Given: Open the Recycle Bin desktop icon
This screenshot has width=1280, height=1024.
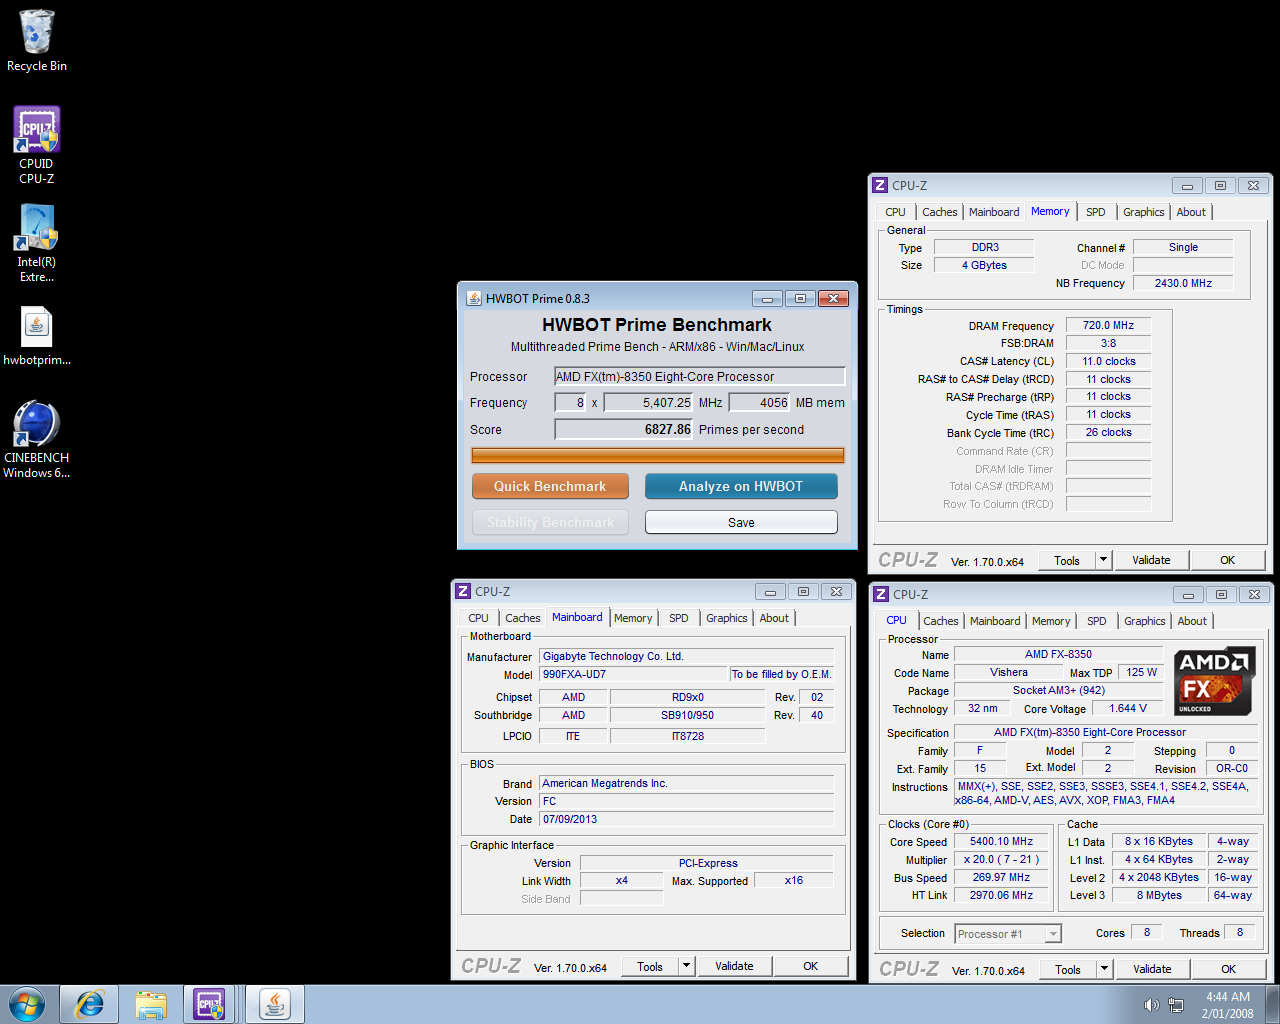Looking at the screenshot, I should [37, 42].
